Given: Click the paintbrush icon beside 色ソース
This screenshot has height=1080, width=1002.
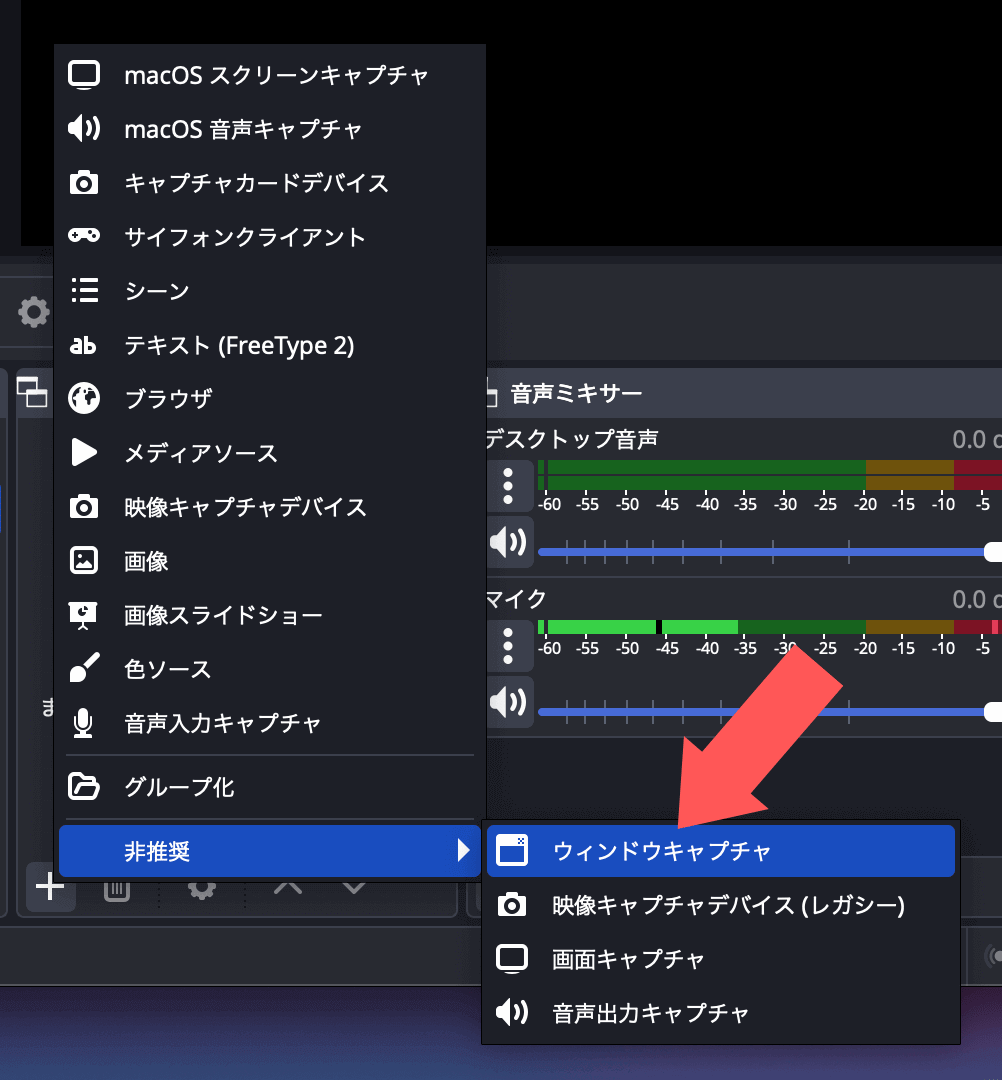Looking at the screenshot, I should (x=84, y=668).
